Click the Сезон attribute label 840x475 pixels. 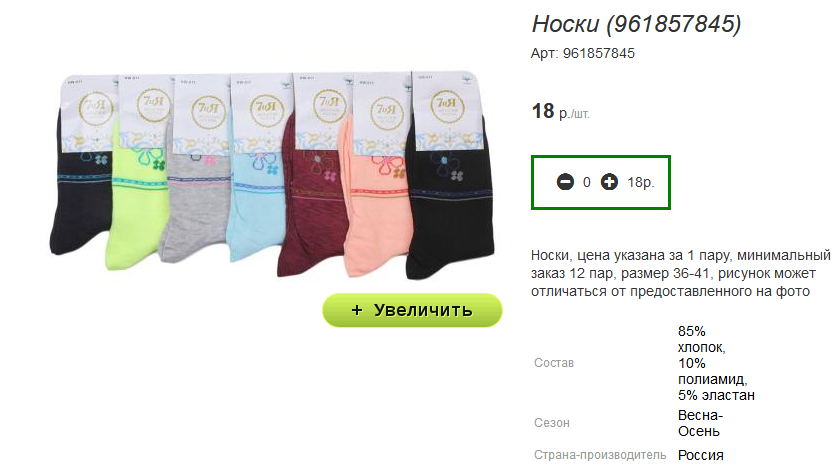click(x=552, y=423)
